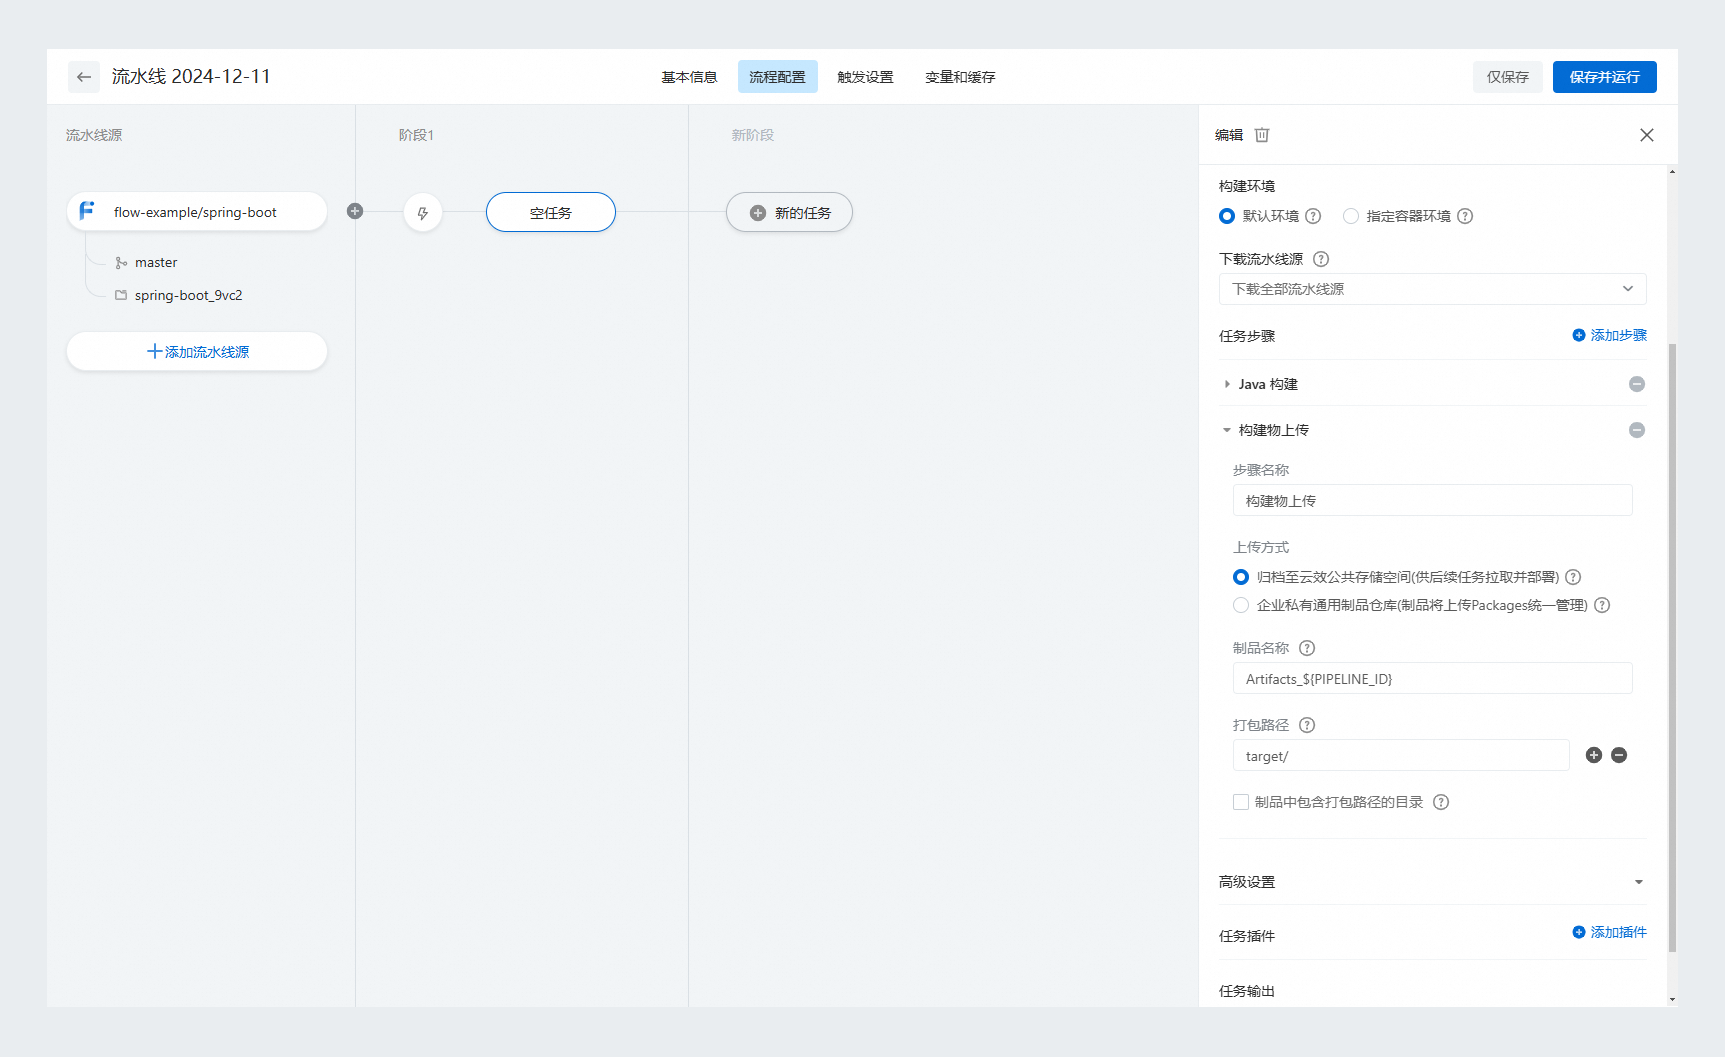Click the 步骤名称 input field
Image resolution: width=1725 pixels, height=1057 pixels.
click(x=1432, y=500)
